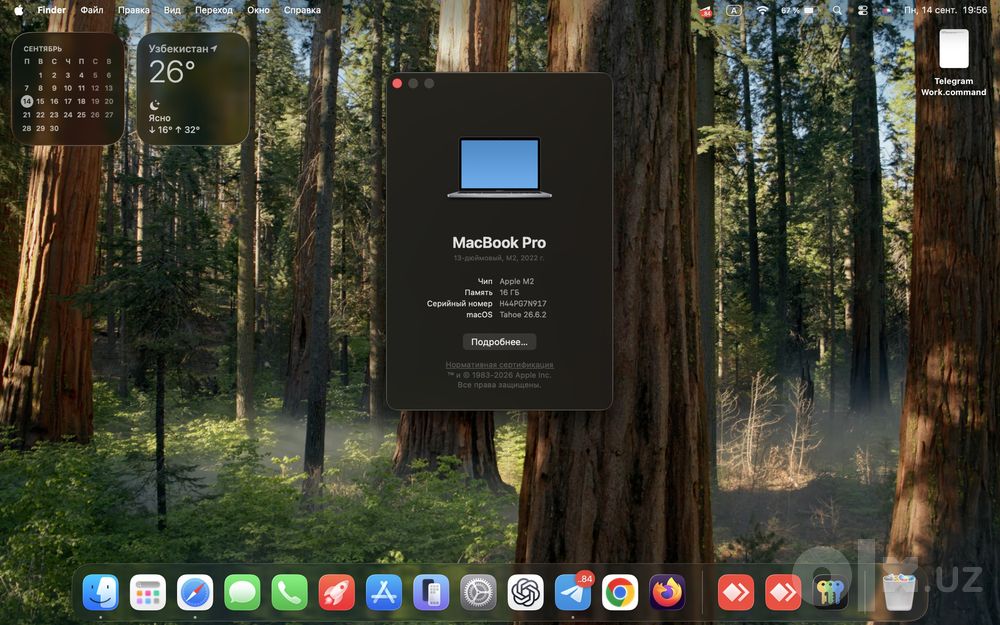Viewport: 1000px width, 625px height.
Task: Close the About This Mac window
Action: pos(397,84)
